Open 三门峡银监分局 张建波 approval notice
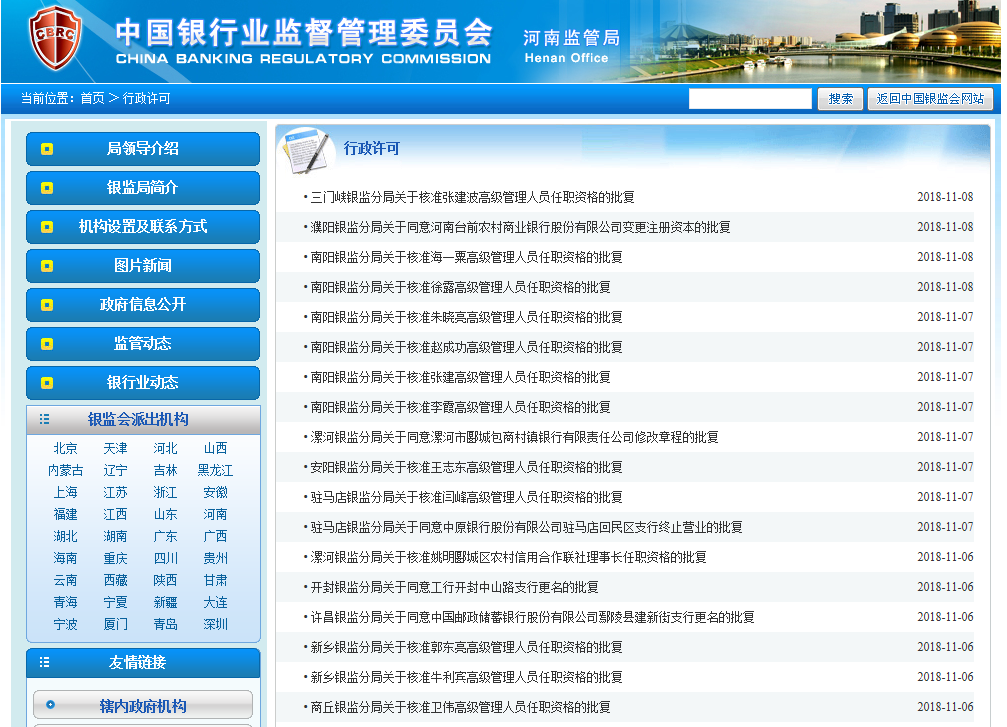Image resolution: width=1007 pixels, height=727 pixels. [x=472, y=197]
